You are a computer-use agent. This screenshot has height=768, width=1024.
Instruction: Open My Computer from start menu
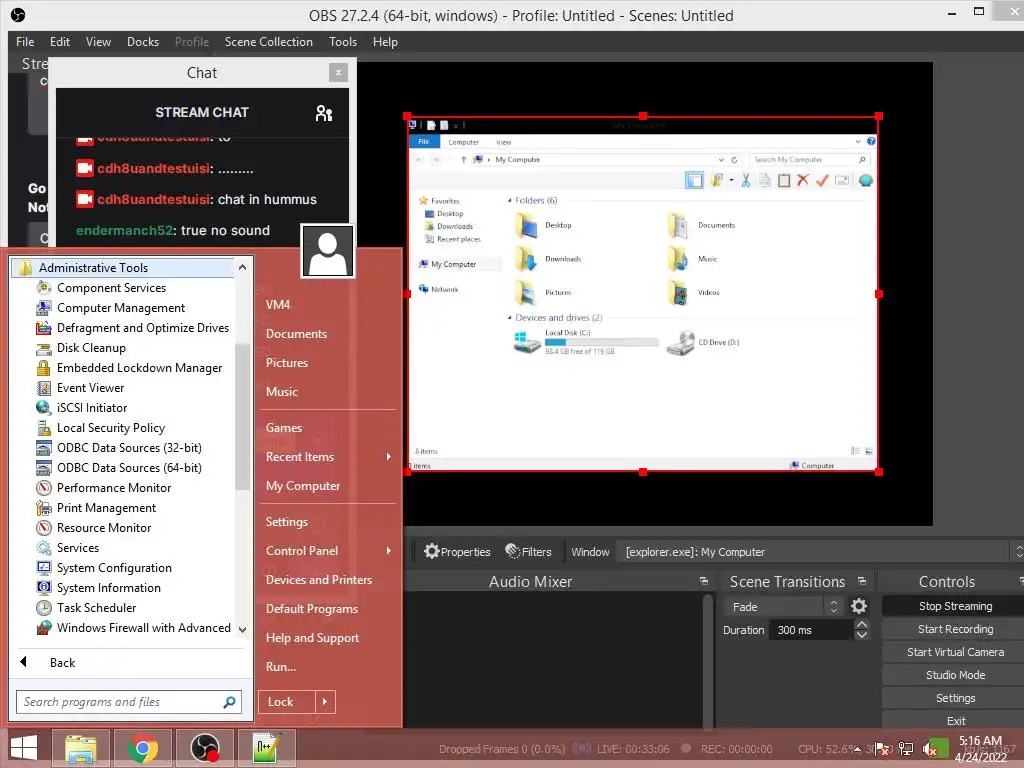pyautogui.click(x=303, y=486)
